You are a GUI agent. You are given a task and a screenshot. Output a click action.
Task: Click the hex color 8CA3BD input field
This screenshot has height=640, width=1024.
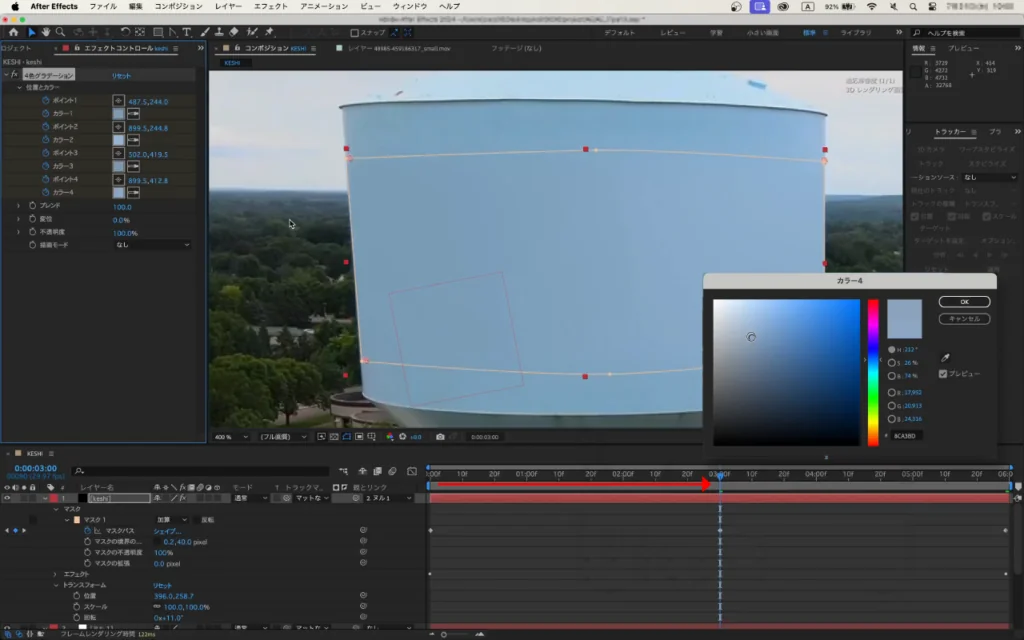pos(906,436)
